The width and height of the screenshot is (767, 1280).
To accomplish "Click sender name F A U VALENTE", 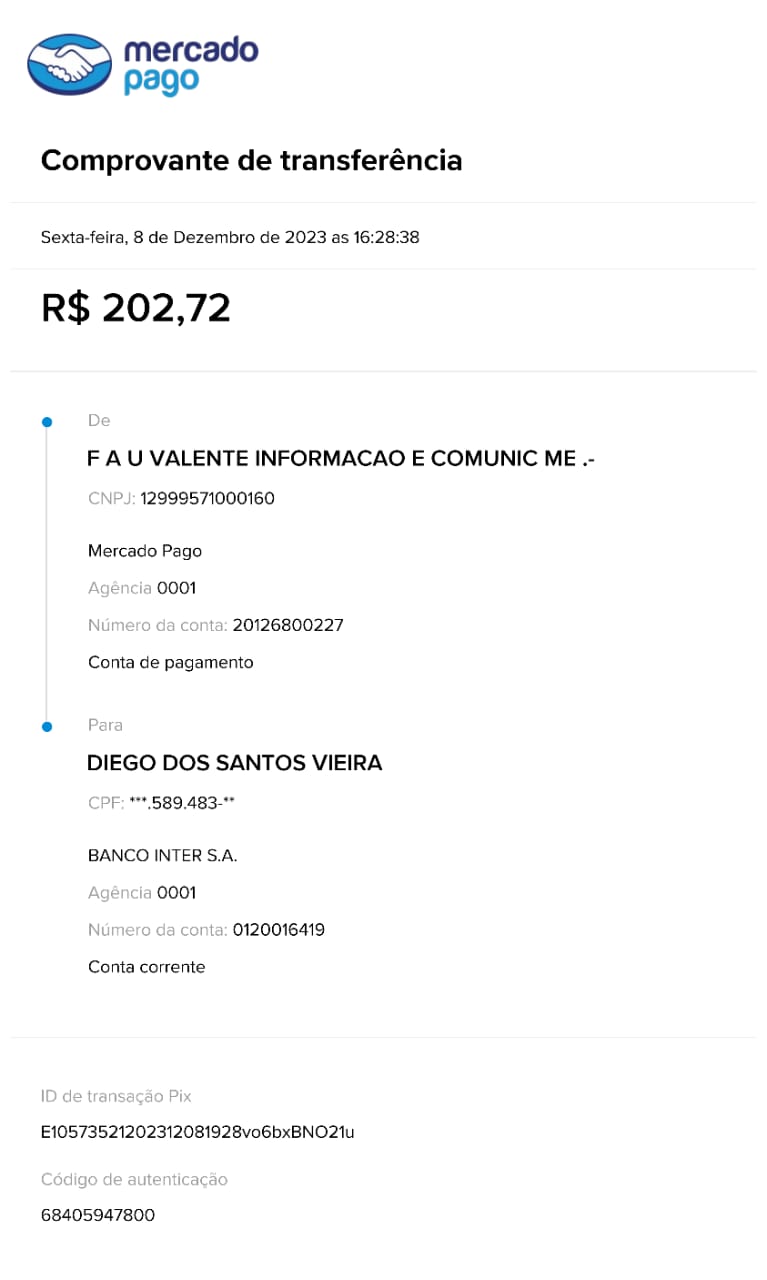I will click(341, 459).
